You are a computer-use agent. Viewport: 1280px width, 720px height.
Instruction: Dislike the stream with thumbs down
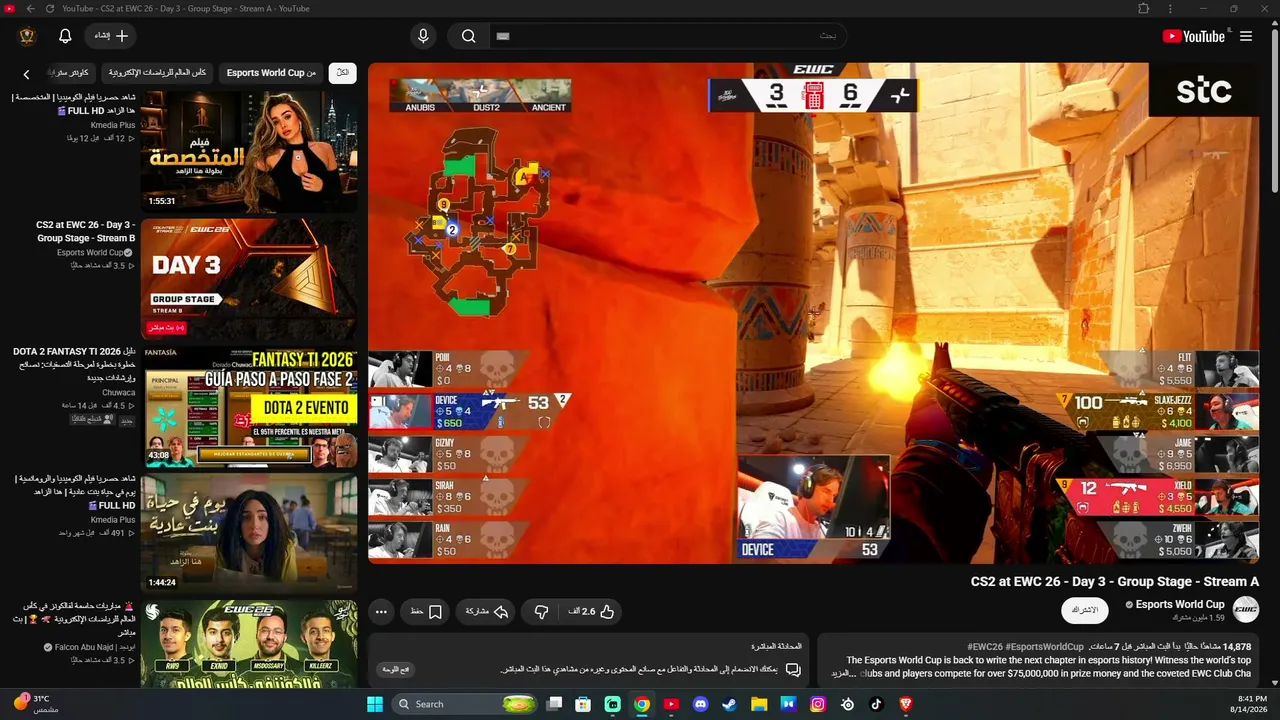tap(541, 611)
